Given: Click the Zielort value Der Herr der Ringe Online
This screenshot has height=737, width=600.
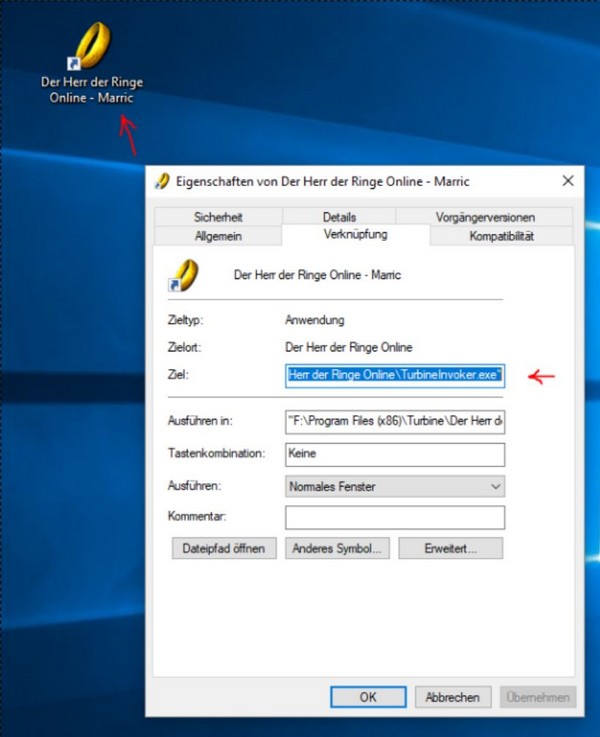Looking at the screenshot, I should coord(349,347).
